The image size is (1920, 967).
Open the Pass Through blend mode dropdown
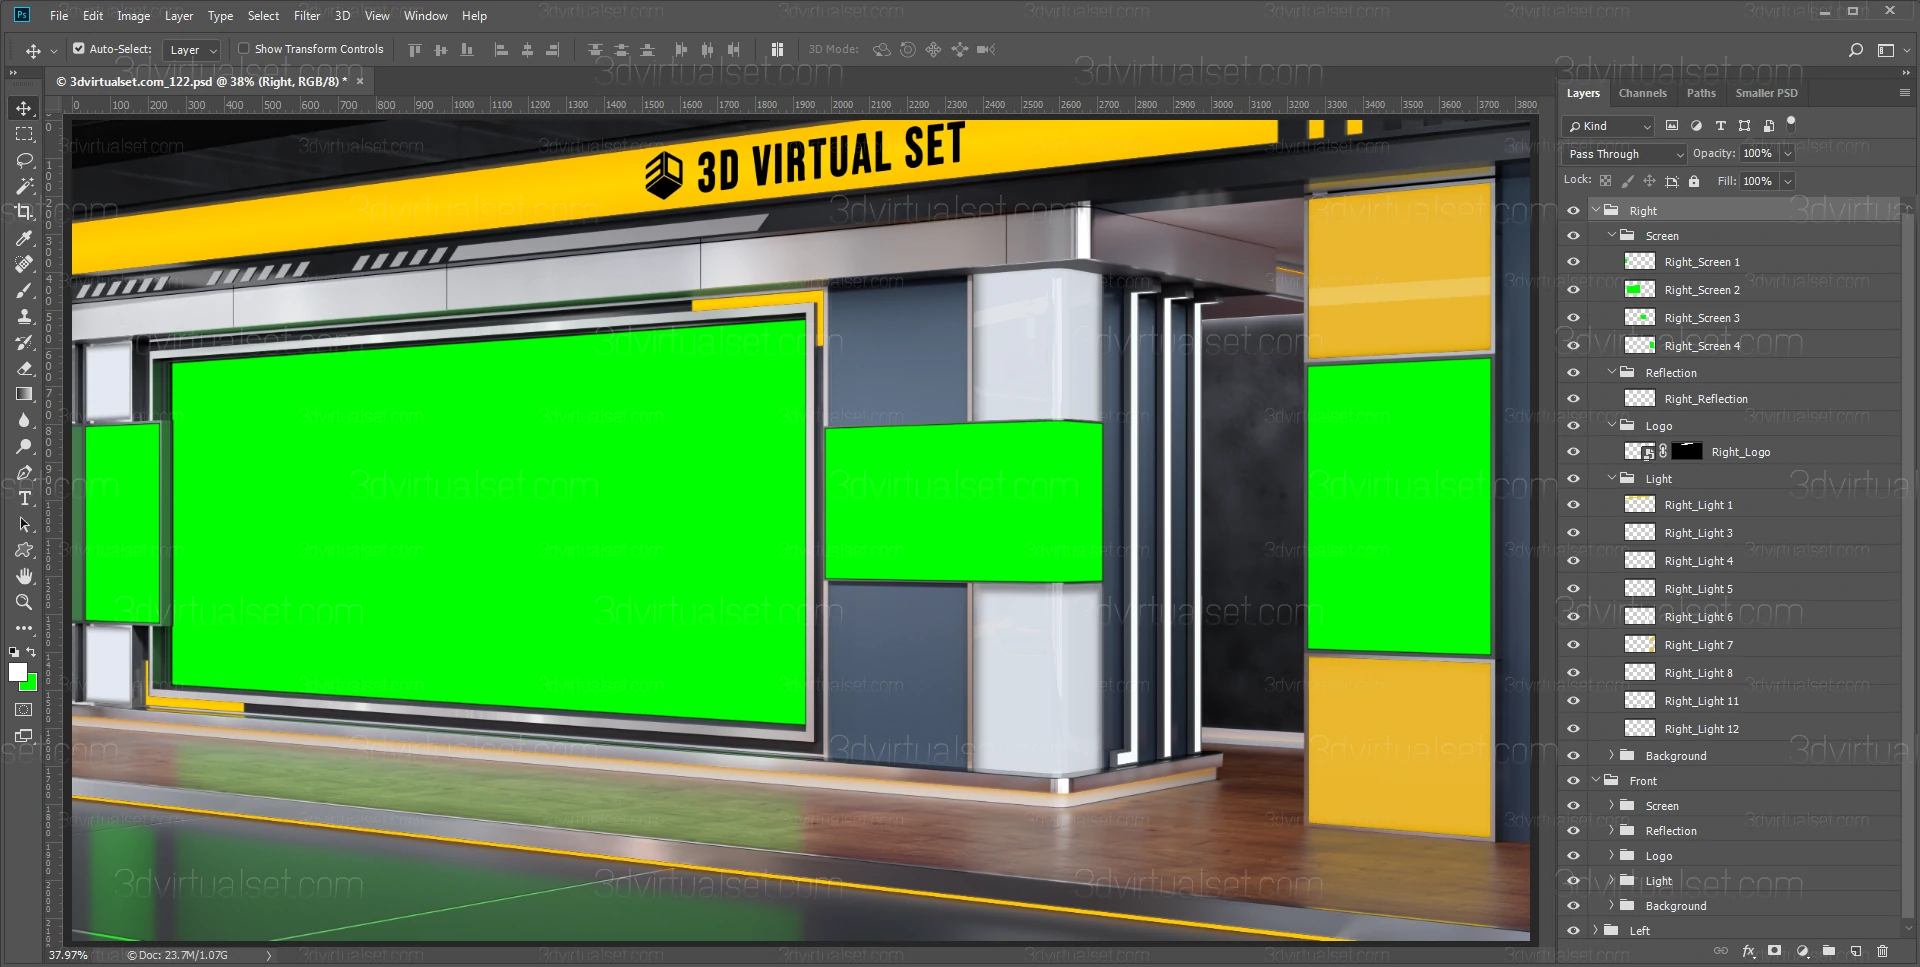(x=1624, y=154)
